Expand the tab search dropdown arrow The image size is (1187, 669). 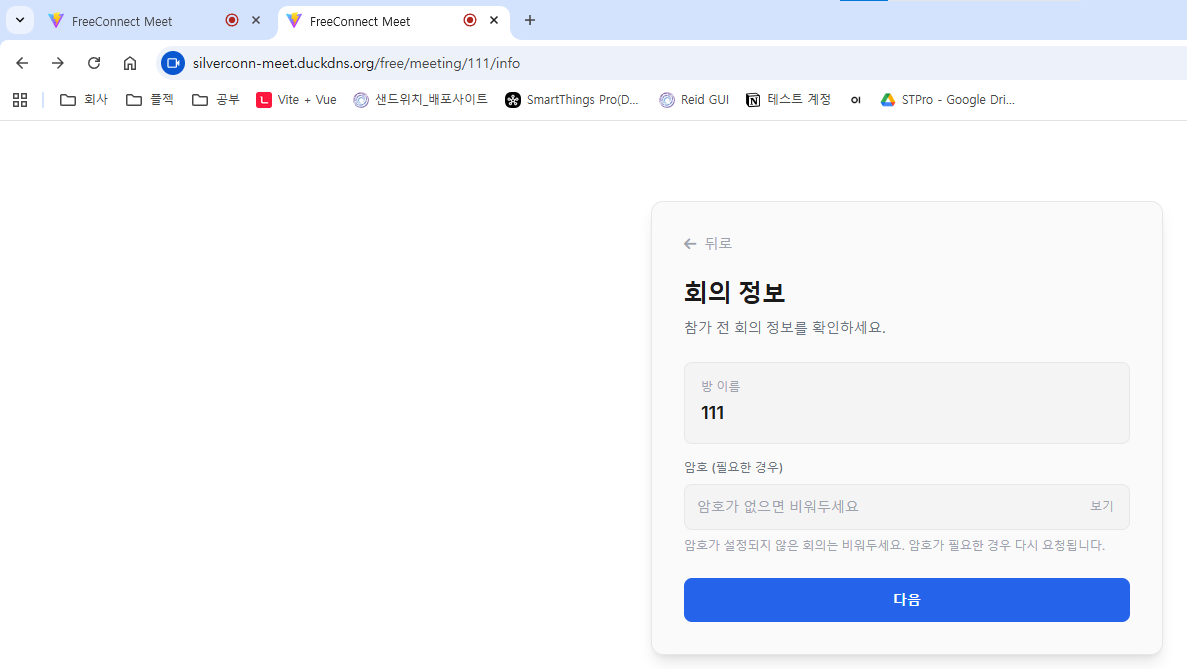tap(20, 20)
